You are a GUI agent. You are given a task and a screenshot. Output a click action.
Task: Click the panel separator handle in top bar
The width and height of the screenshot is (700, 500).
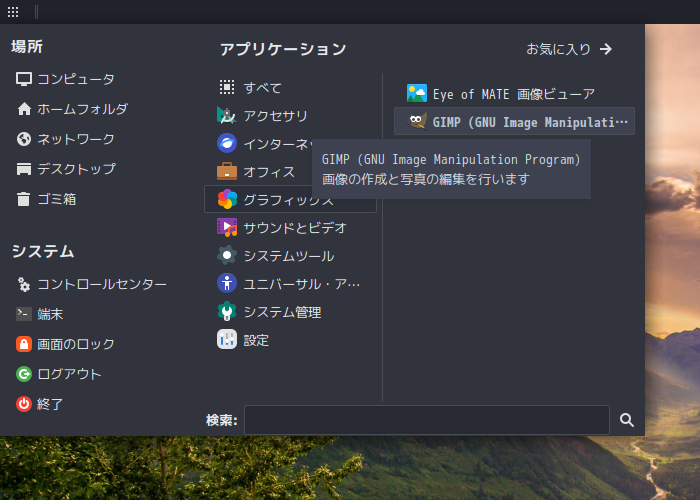point(36,12)
